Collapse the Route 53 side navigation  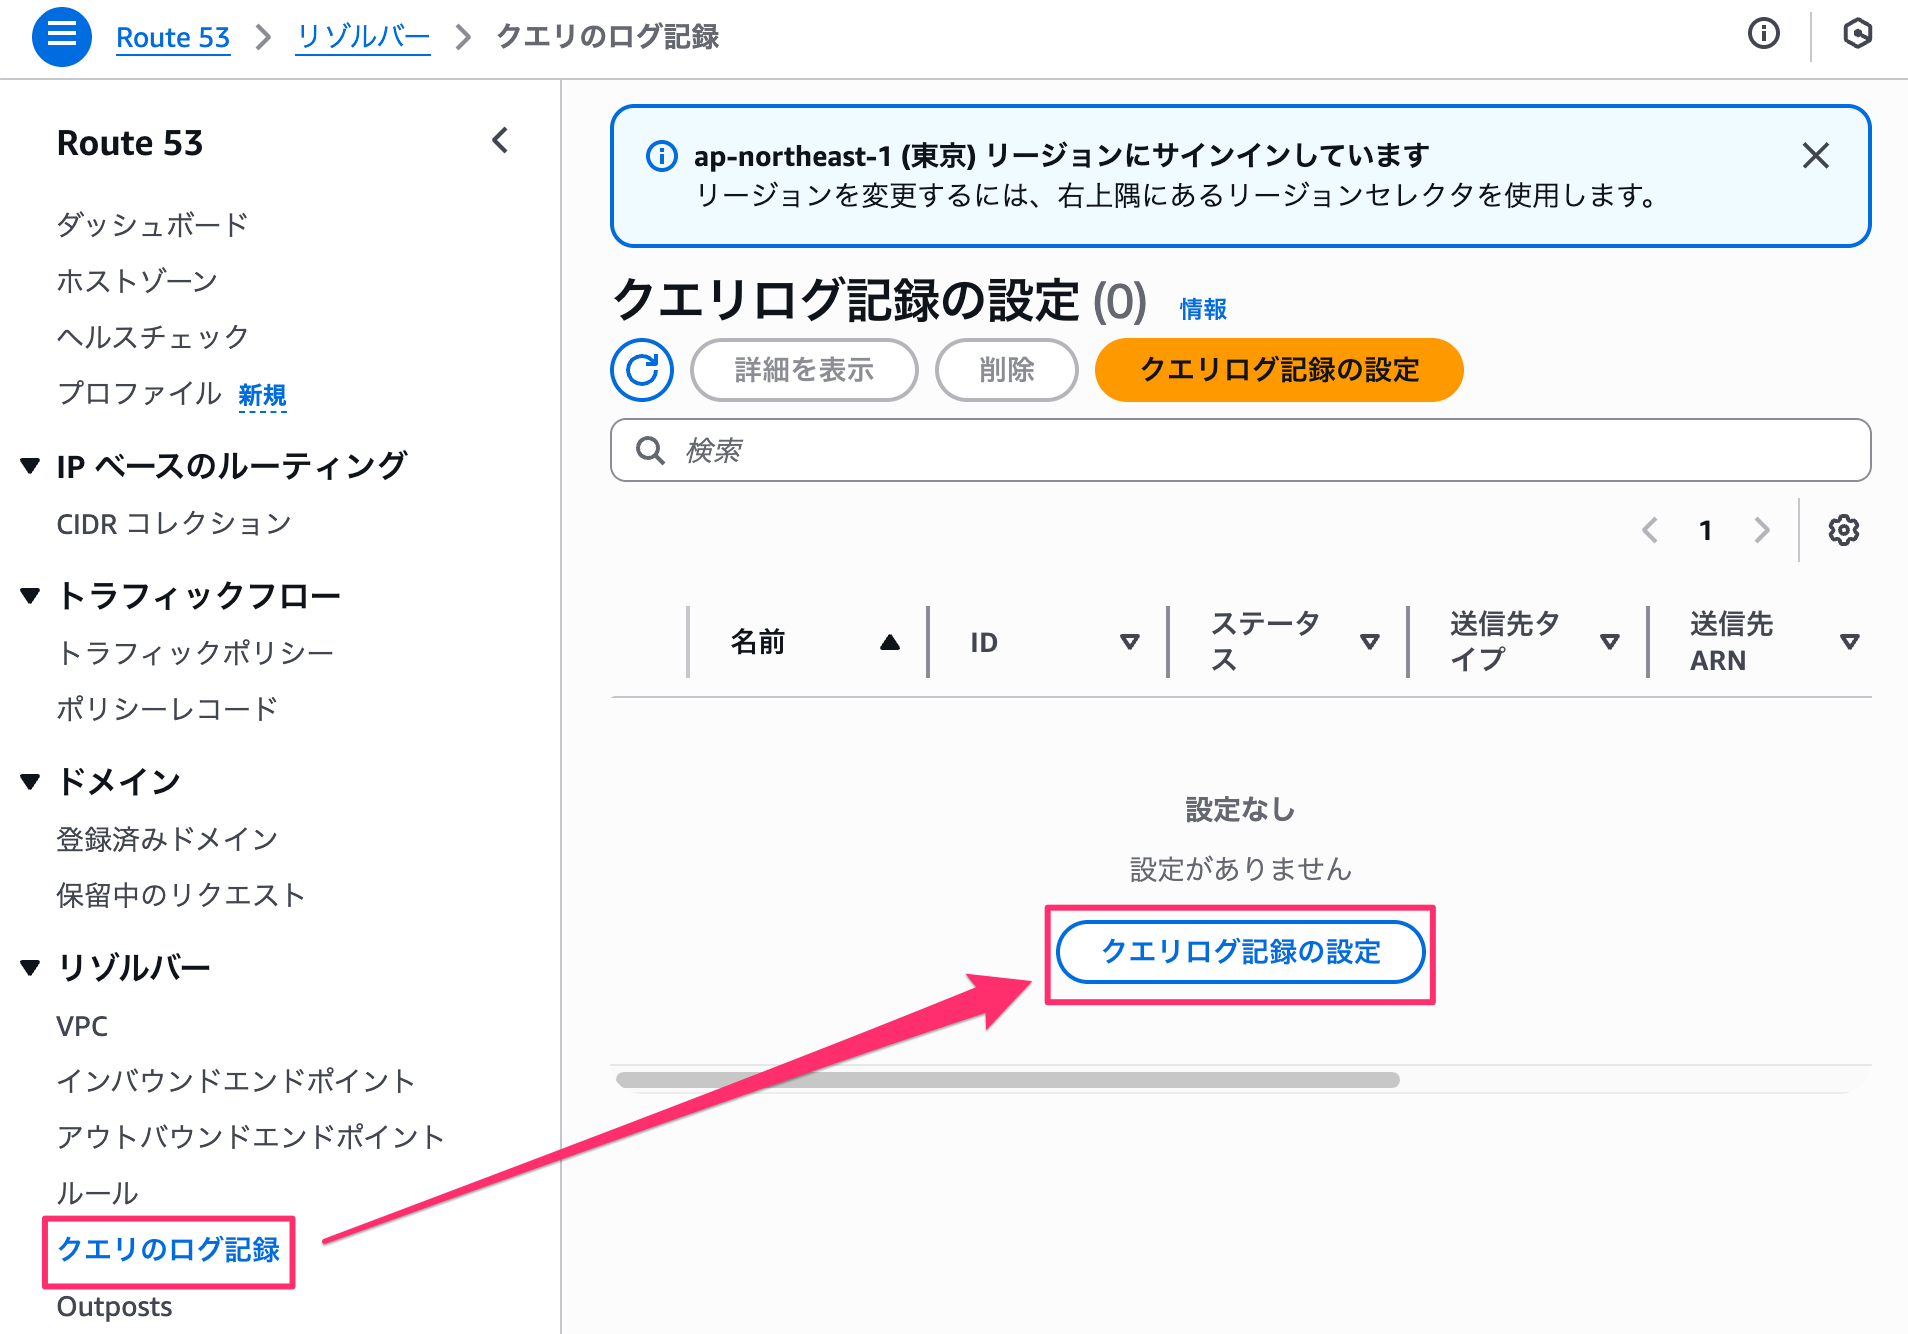tap(500, 141)
